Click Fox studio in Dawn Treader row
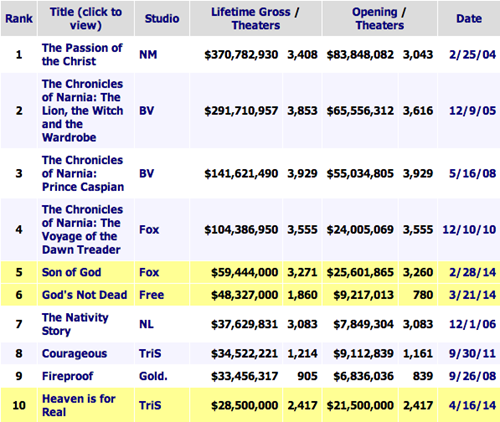This screenshot has width=500, height=422. (x=149, y=229)
